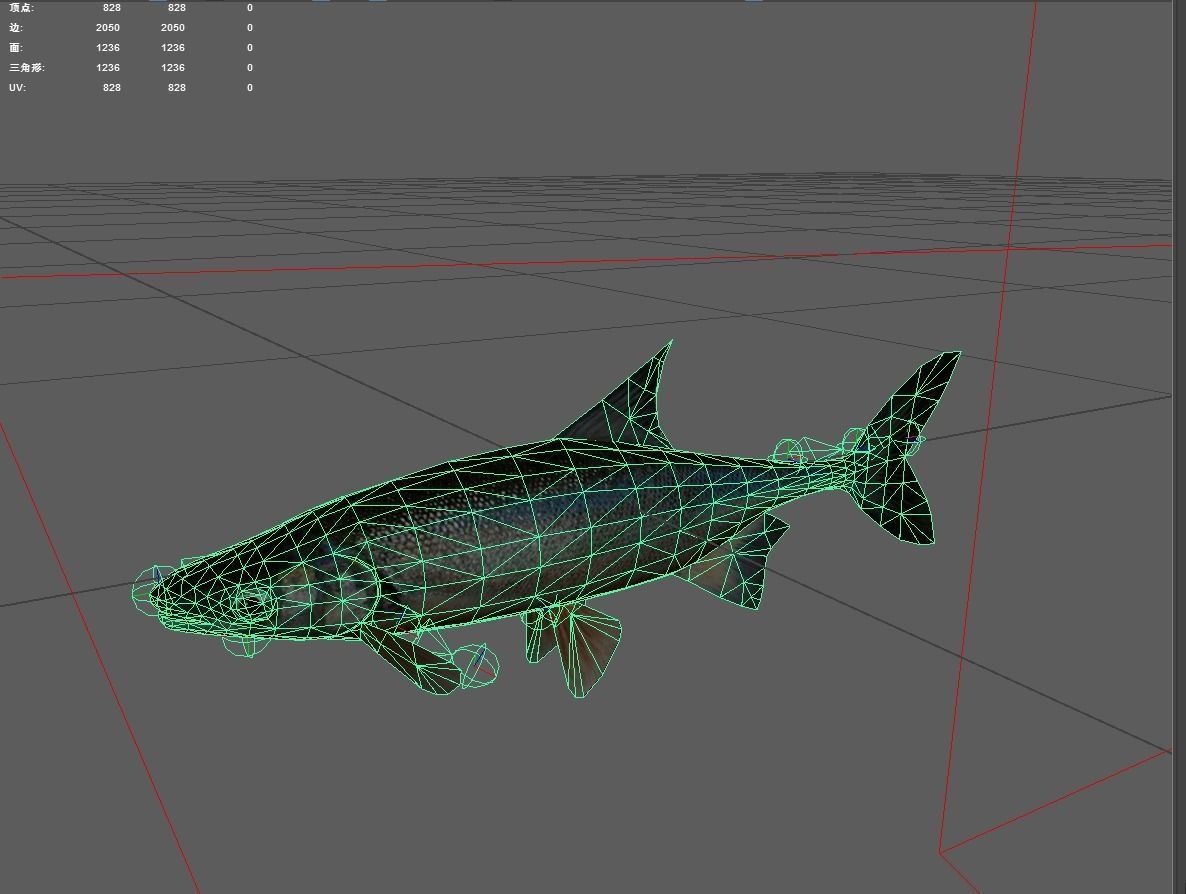This screenshot has width=1186, height=894.
Task: Click the 面 face count label
Action: (16, 48)
